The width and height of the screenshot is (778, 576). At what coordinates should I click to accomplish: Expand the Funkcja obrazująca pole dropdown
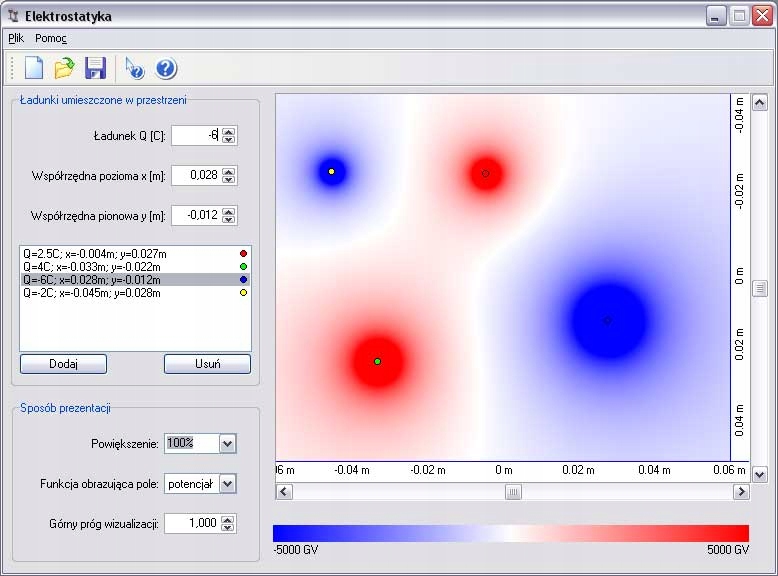click(x=227, y=484)
